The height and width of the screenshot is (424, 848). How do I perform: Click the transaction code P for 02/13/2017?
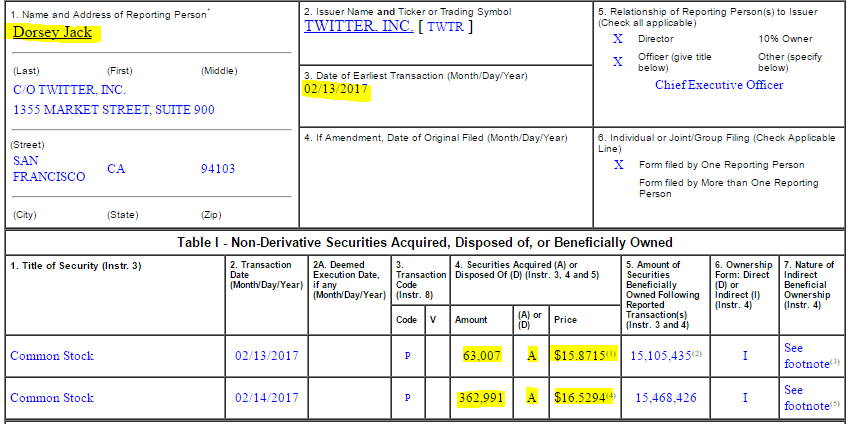tap(407, 356)
